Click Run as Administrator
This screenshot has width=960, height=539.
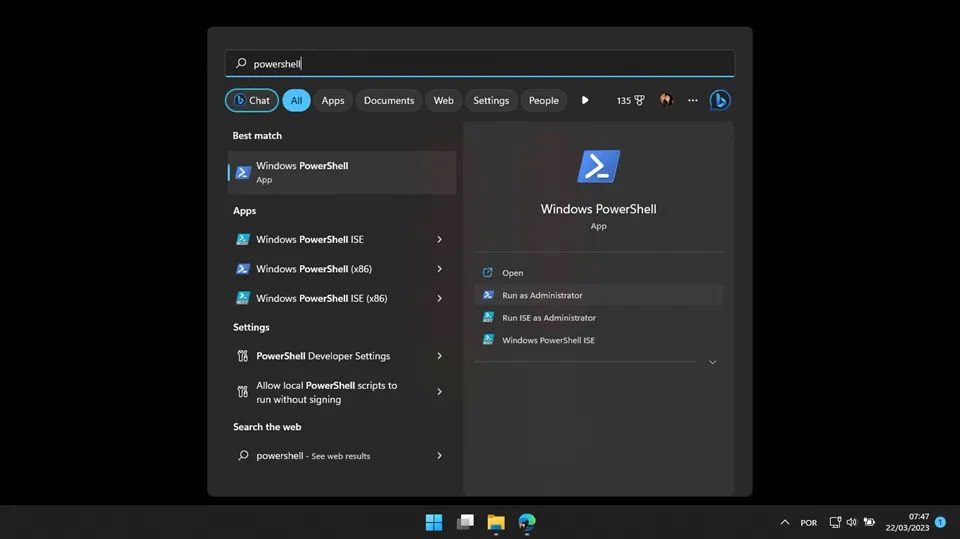pyautogui.click(x=542, y=295)
